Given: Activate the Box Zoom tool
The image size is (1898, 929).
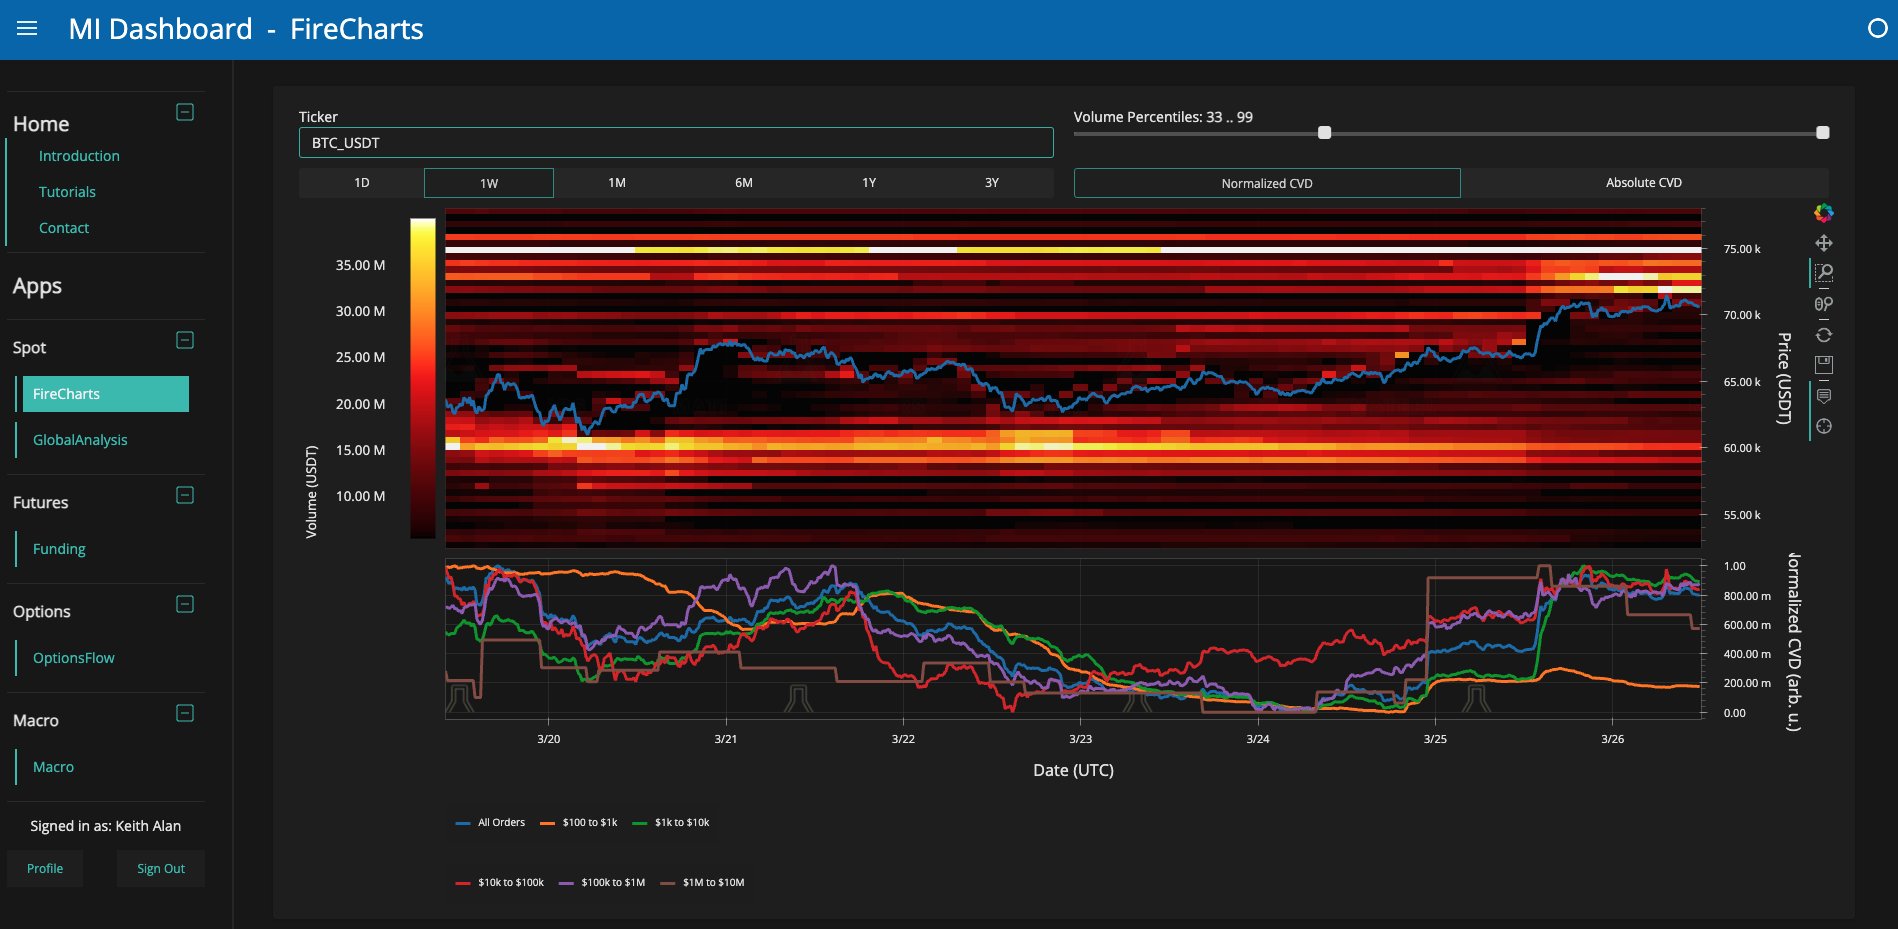Looking at the screenshot, I should click(x=1824, y=273).
